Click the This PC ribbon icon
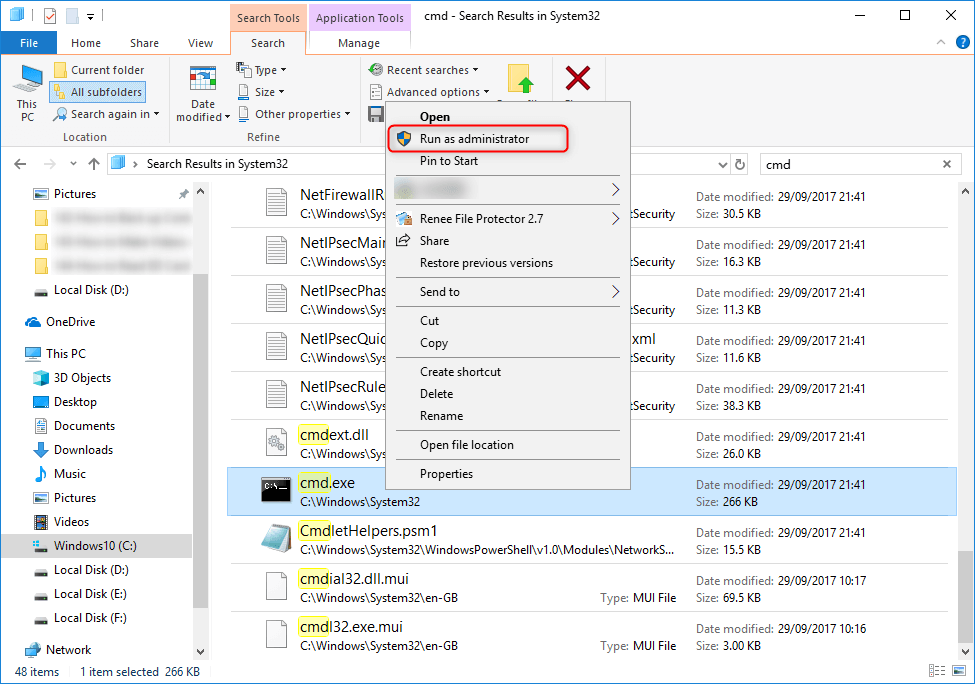Viewport: 975px width, 684px height. 27,93
